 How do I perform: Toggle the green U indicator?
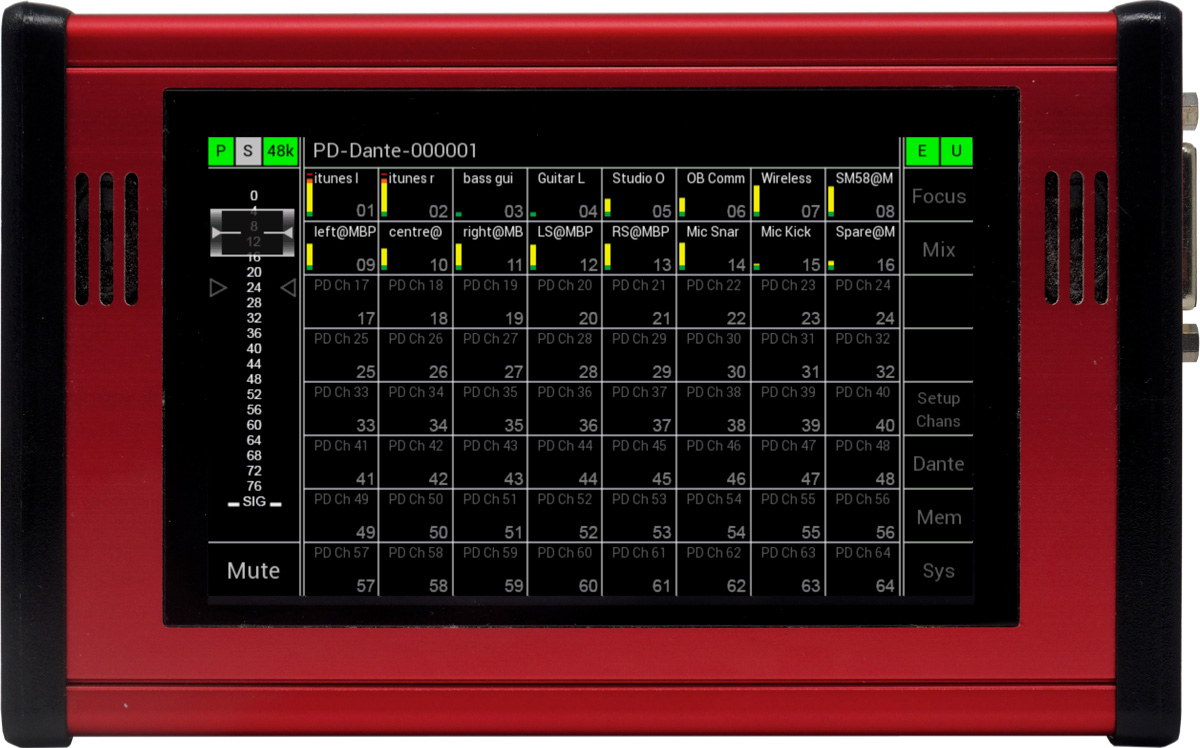pyautogui.click(x=956, y=152)
